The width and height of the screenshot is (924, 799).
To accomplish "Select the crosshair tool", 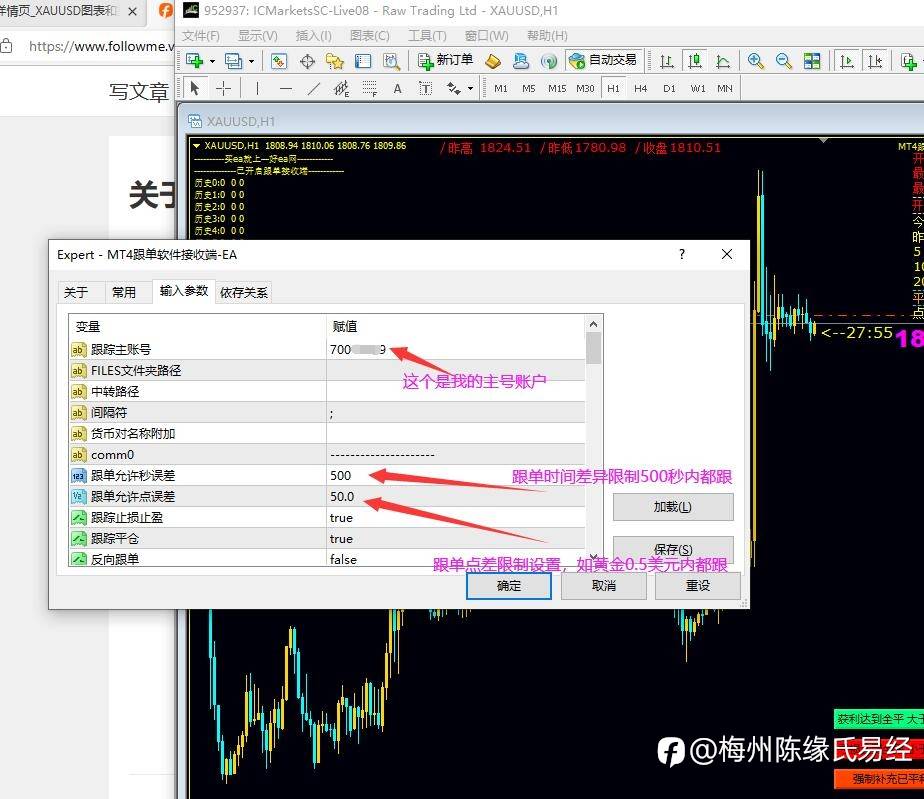I will (x=223, y=88).
